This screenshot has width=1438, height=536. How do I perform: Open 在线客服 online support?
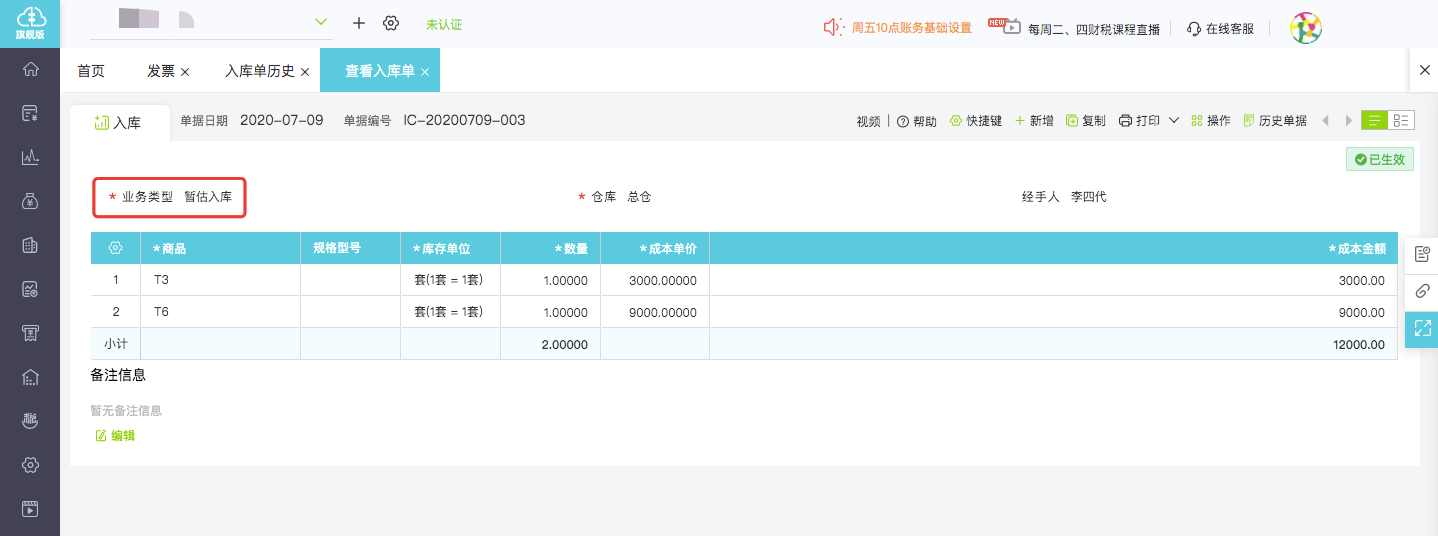(1220, 29)
